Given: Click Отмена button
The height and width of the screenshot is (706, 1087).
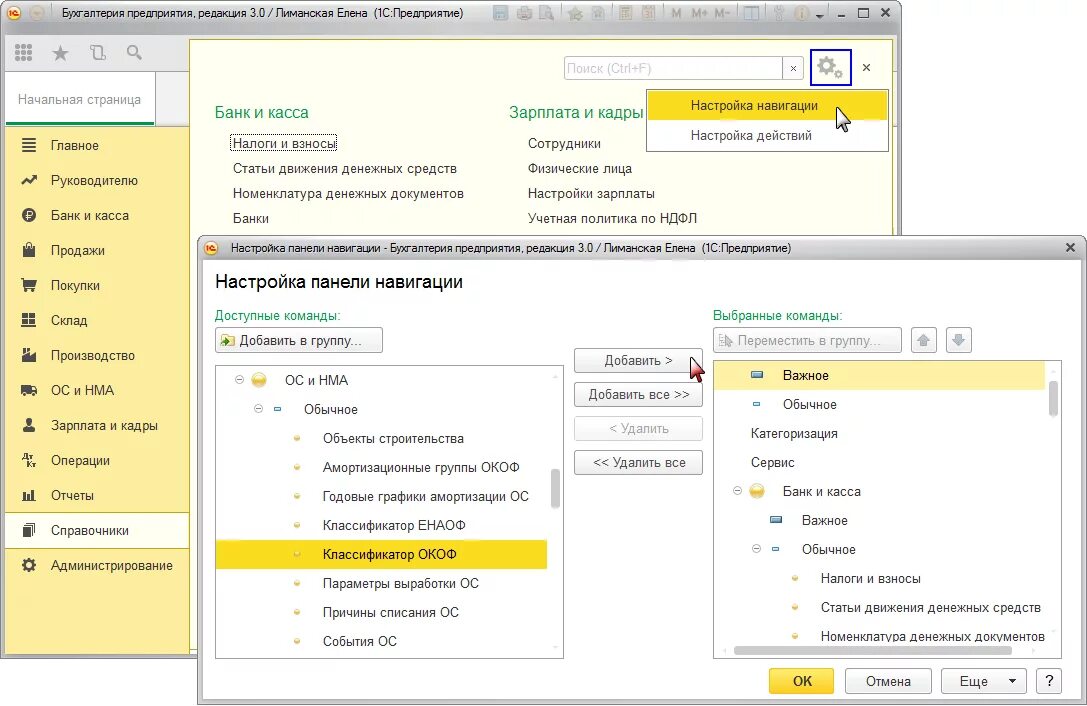Looking at the screenshot, I should [888, 681].
